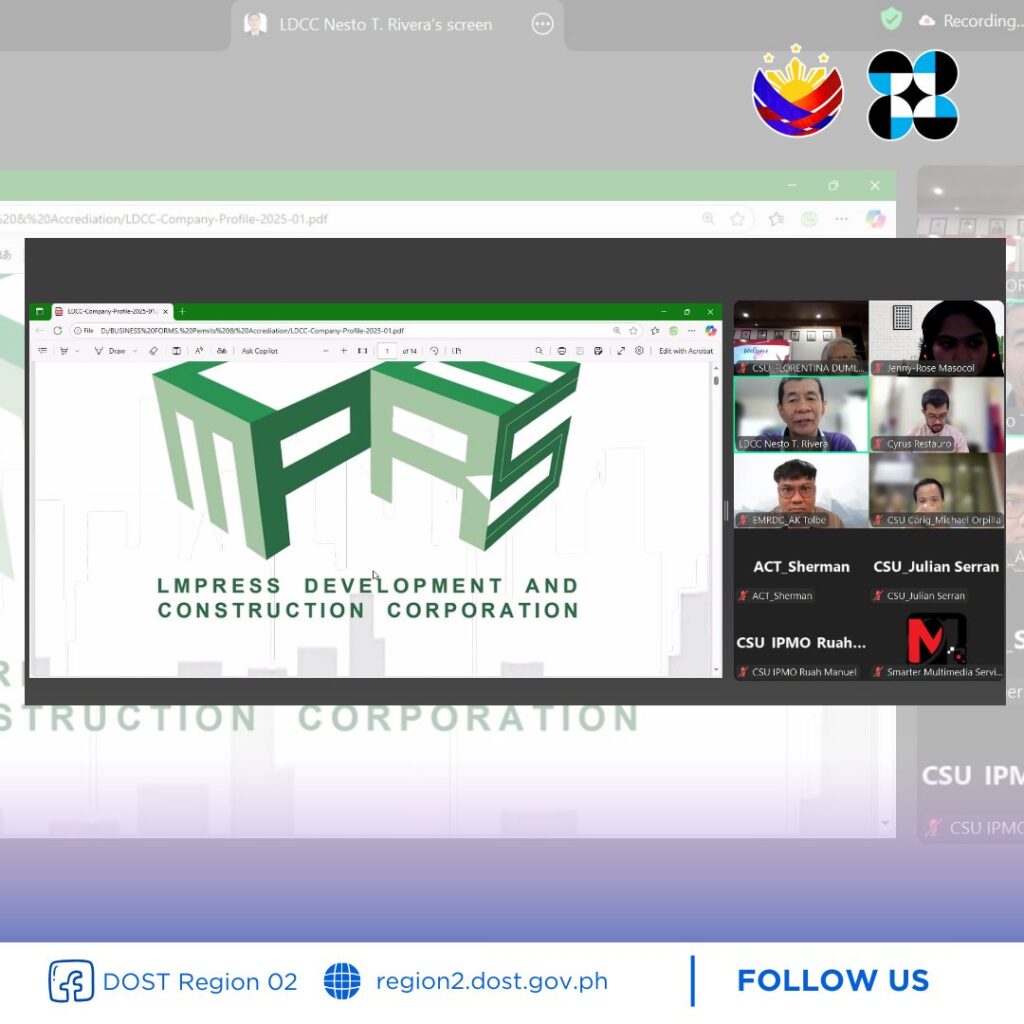Expand the Draw tool dropdown arrow
Viewport: 1024px width, 1024px height.
[x=135, y=351]
